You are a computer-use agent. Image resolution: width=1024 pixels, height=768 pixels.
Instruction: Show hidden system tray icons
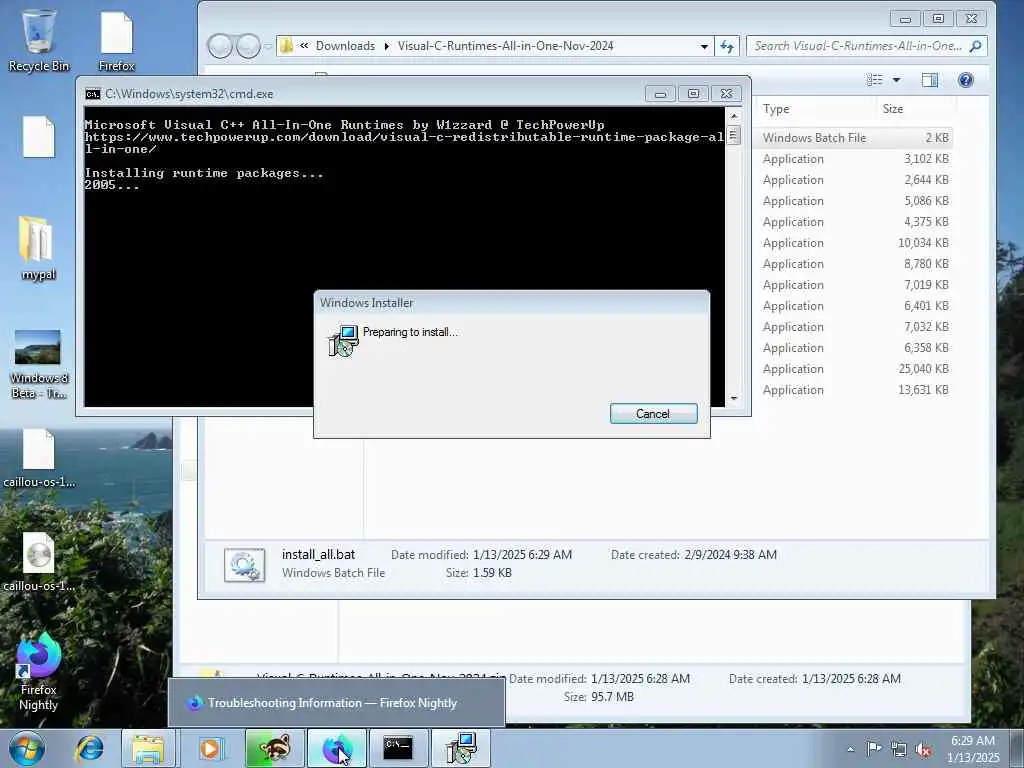pyautogui.click(x=850, y=749)
